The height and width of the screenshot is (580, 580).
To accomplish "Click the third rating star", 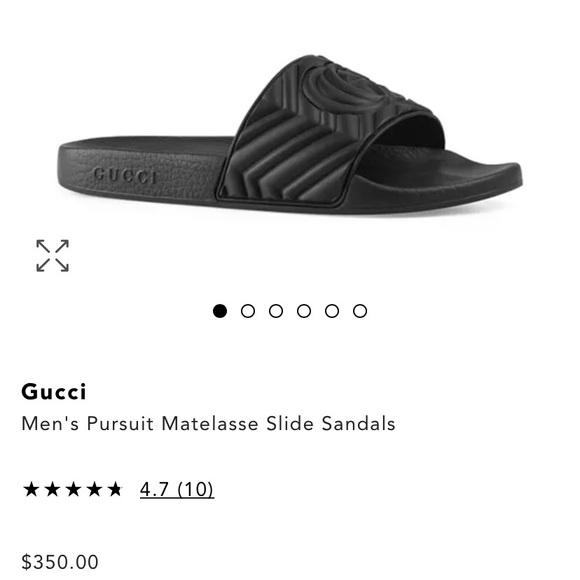I will pos(73,489).
